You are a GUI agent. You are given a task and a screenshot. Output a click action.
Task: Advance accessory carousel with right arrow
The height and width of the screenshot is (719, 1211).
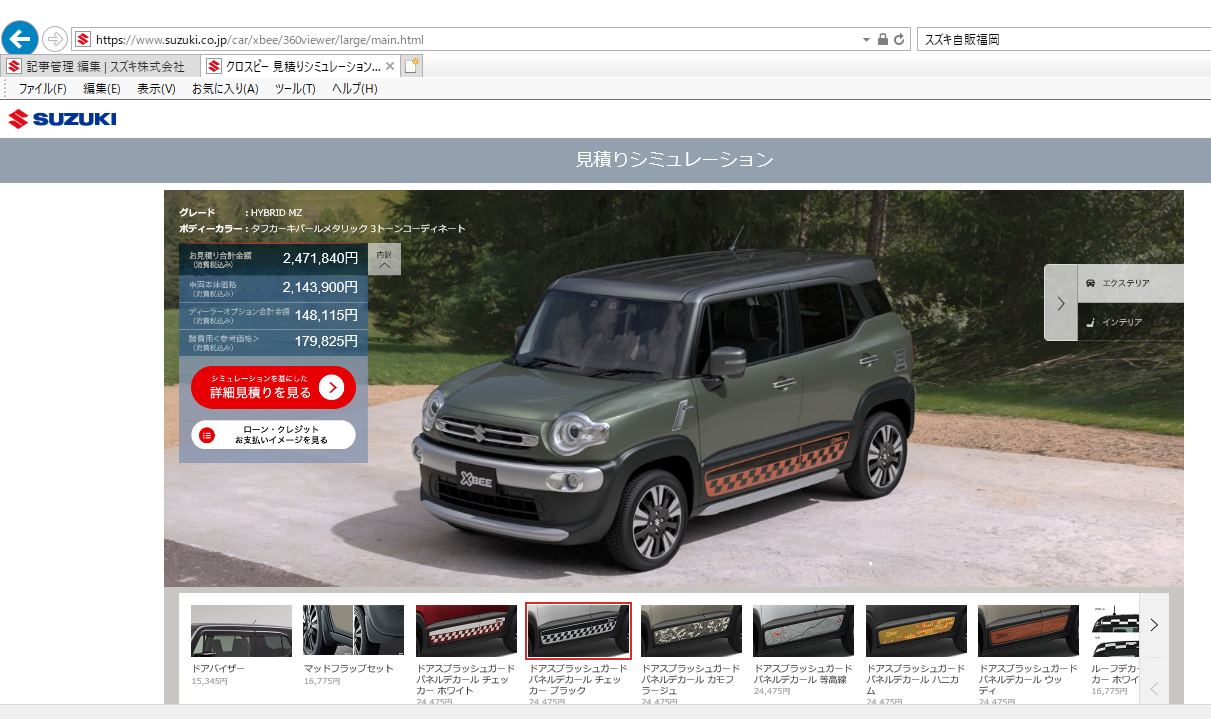[1153, 625]
